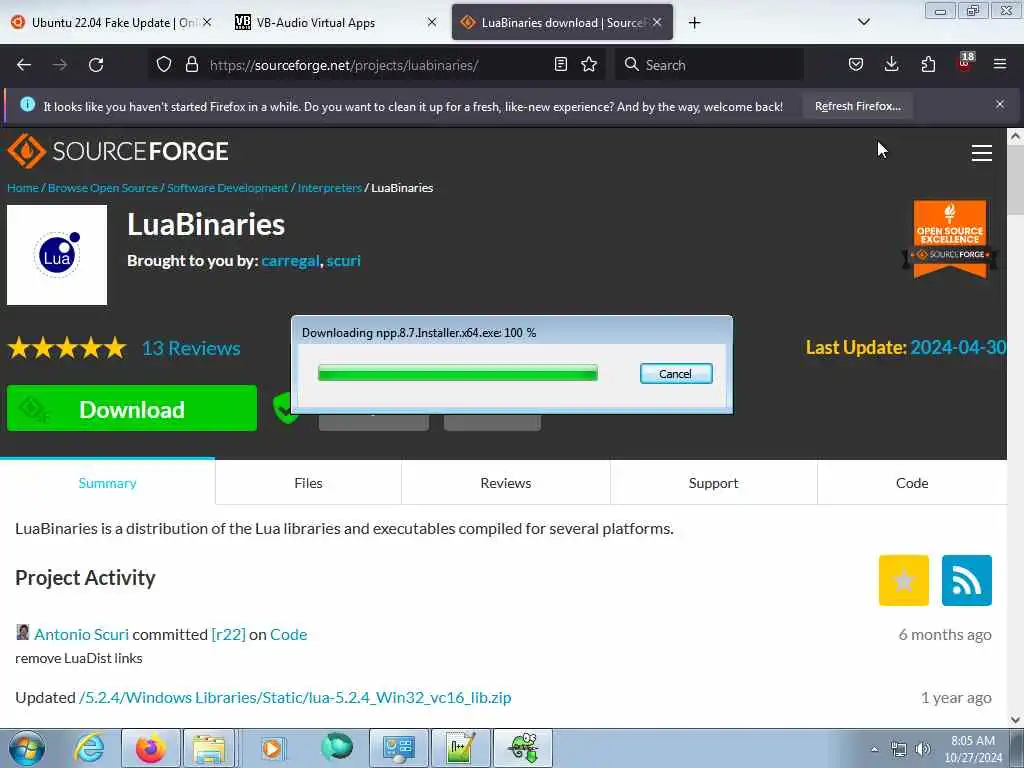Open Browse Open Source breadcrumb
The image size is (1024, 768).
tap(103, 187)
